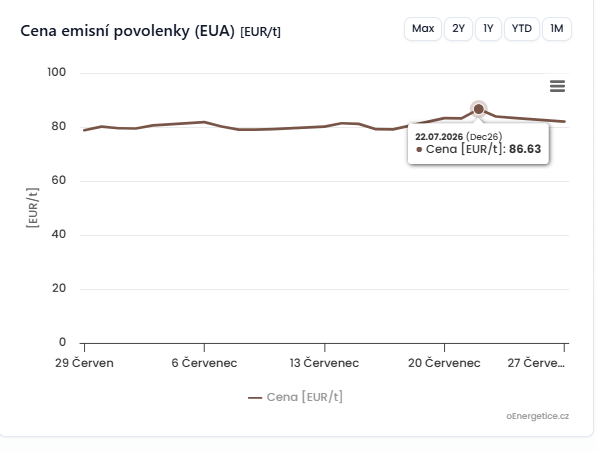Image resolution: width=597 pixels, height=451 pixels.
Task: Click the truncated 27 Červe... axis label
Action: [536, 363]
